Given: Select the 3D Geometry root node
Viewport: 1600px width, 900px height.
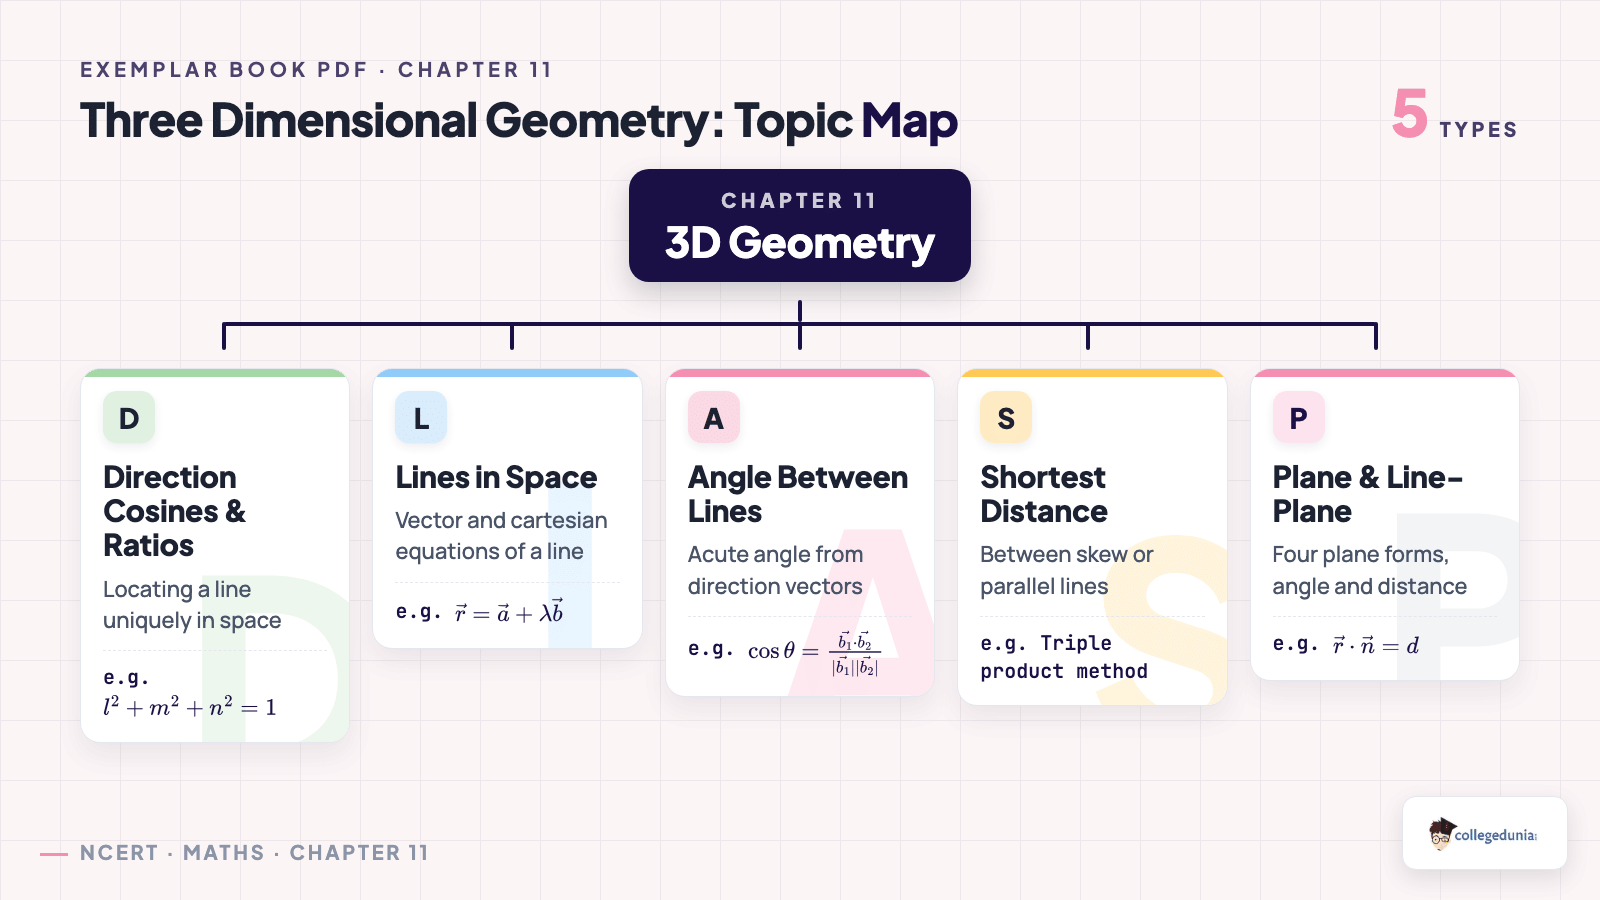Looking at the screenshot, I should coord(800,225).
